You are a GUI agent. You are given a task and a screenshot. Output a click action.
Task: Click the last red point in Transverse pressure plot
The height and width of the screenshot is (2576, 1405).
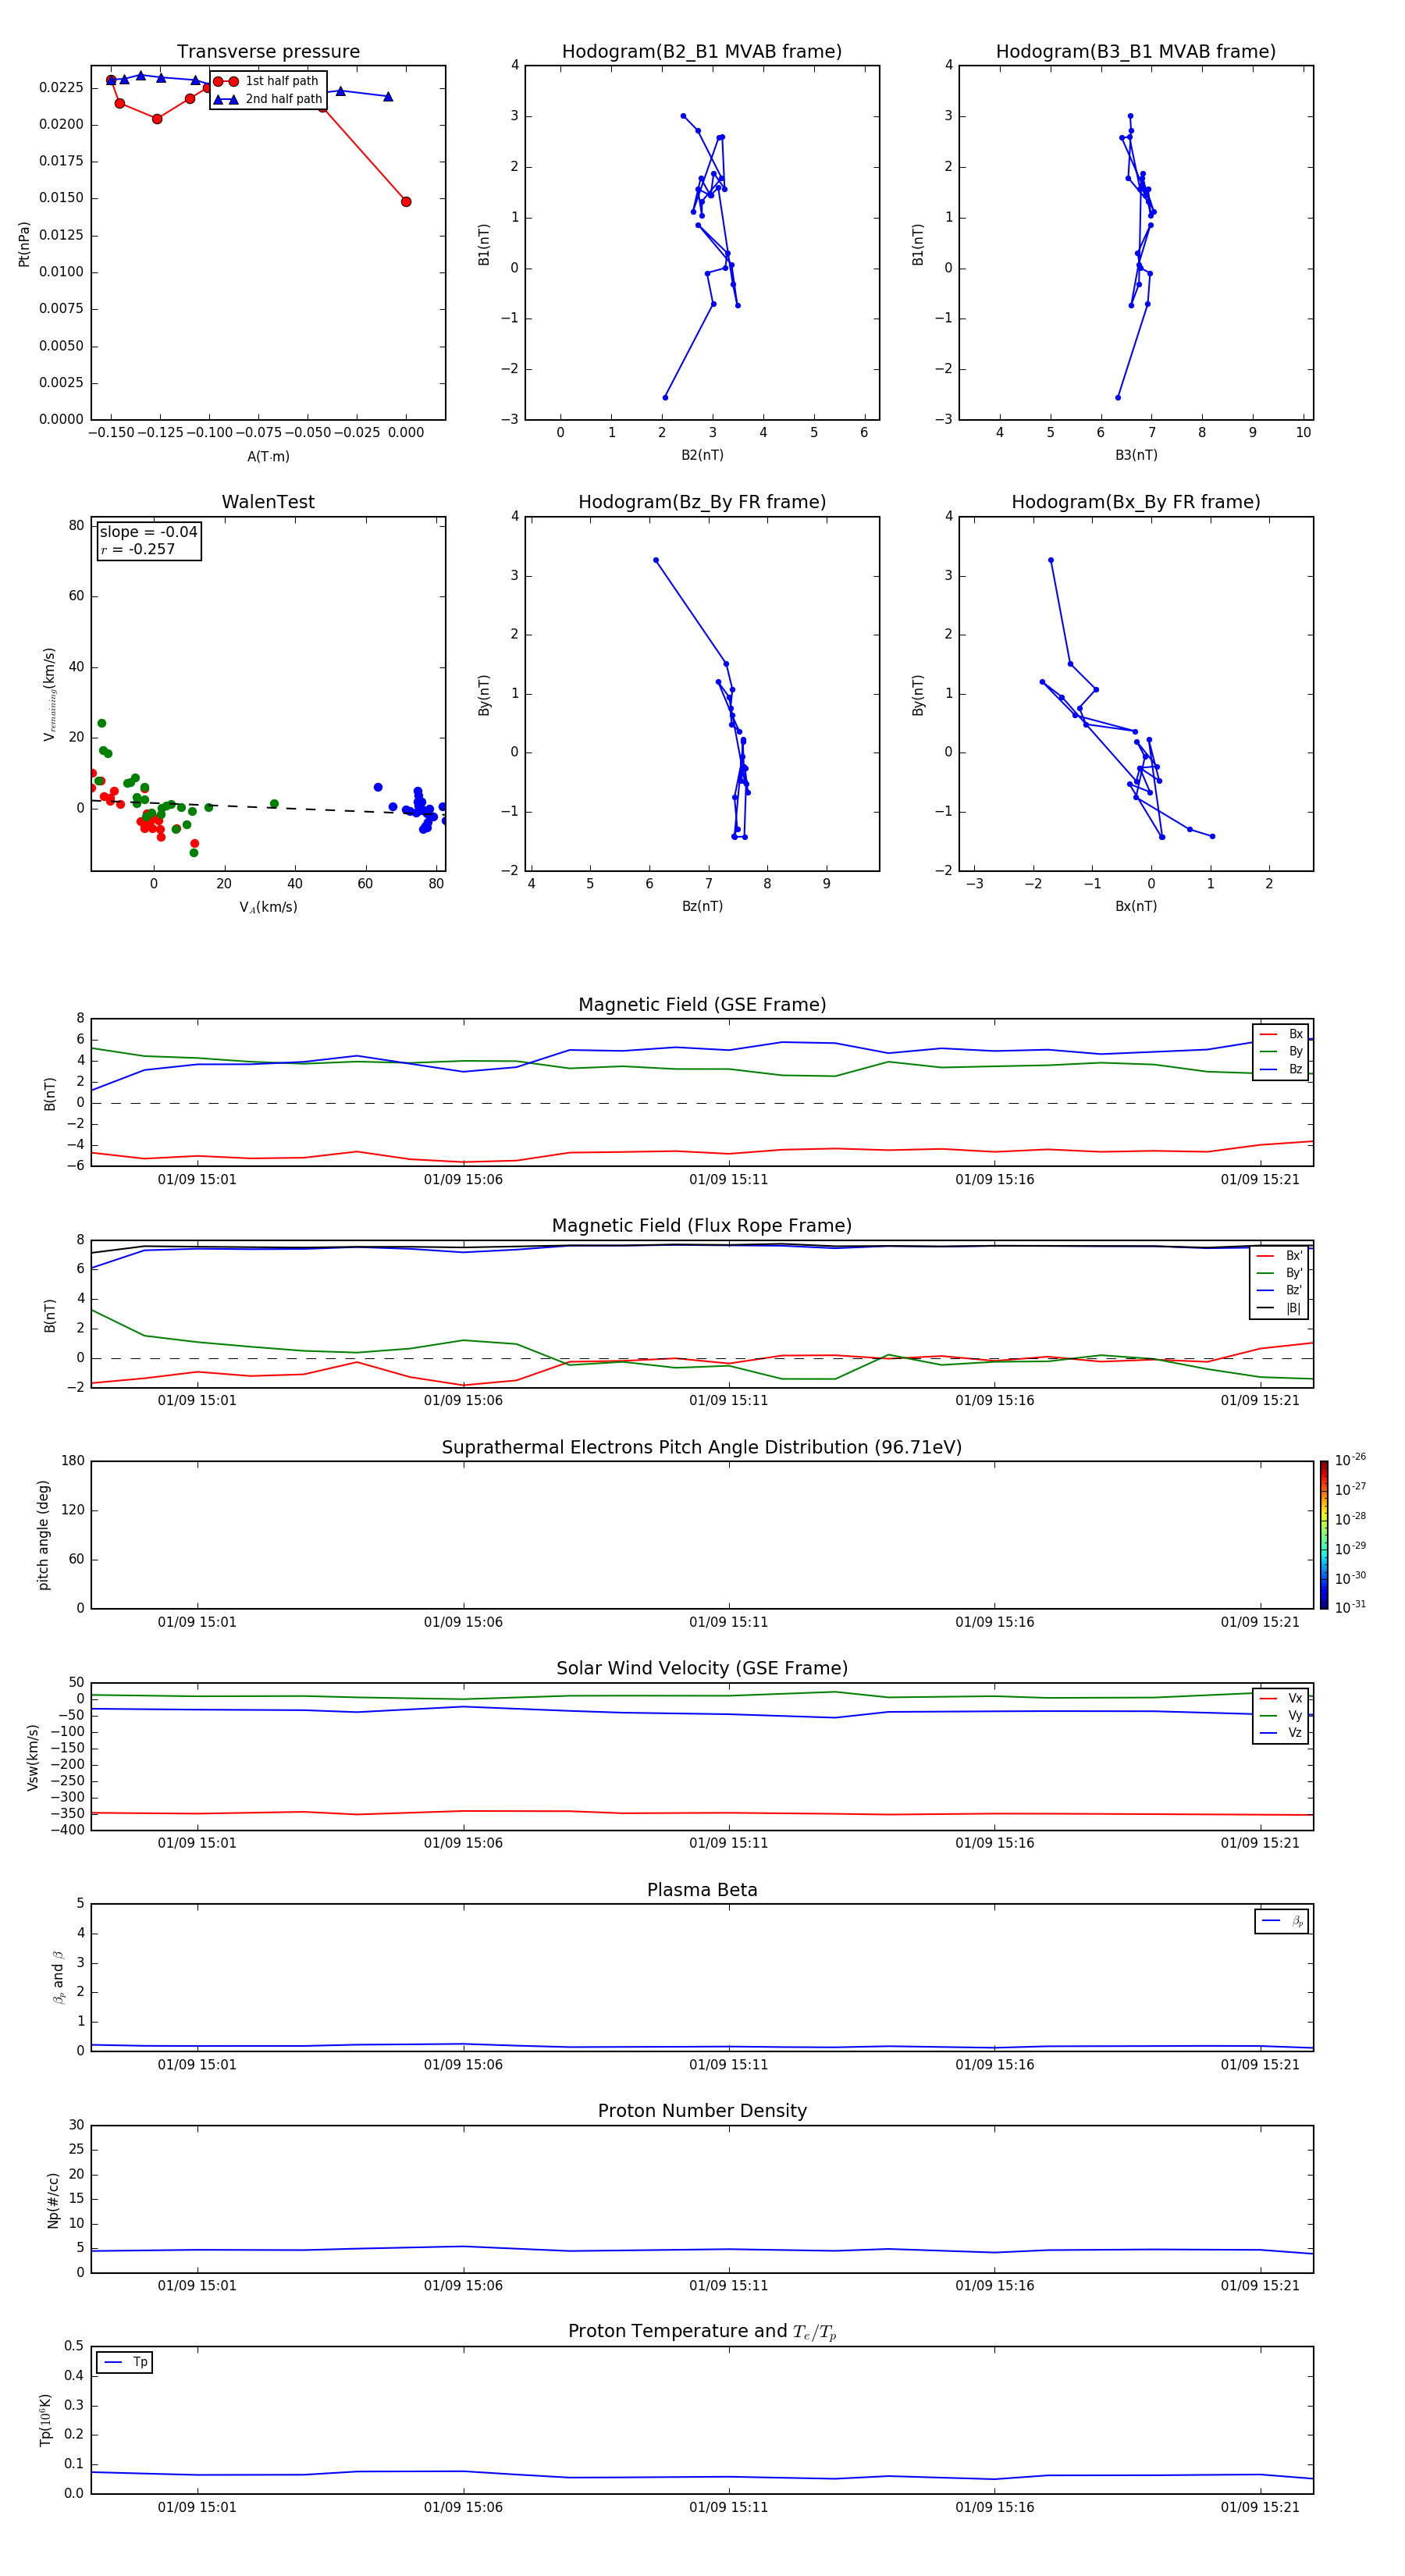click(406, 202)
